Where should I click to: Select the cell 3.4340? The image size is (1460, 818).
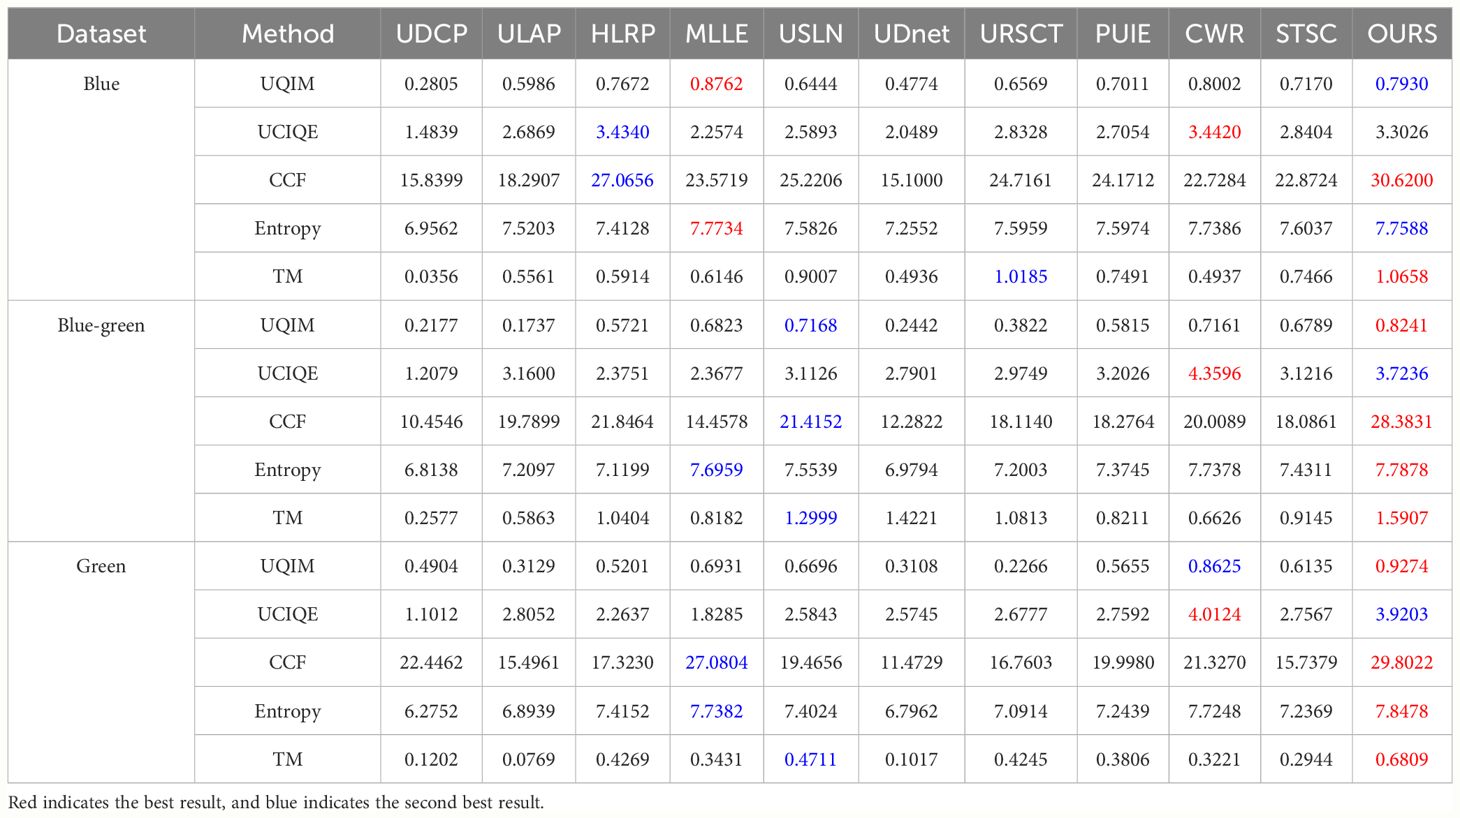[623, 132]
